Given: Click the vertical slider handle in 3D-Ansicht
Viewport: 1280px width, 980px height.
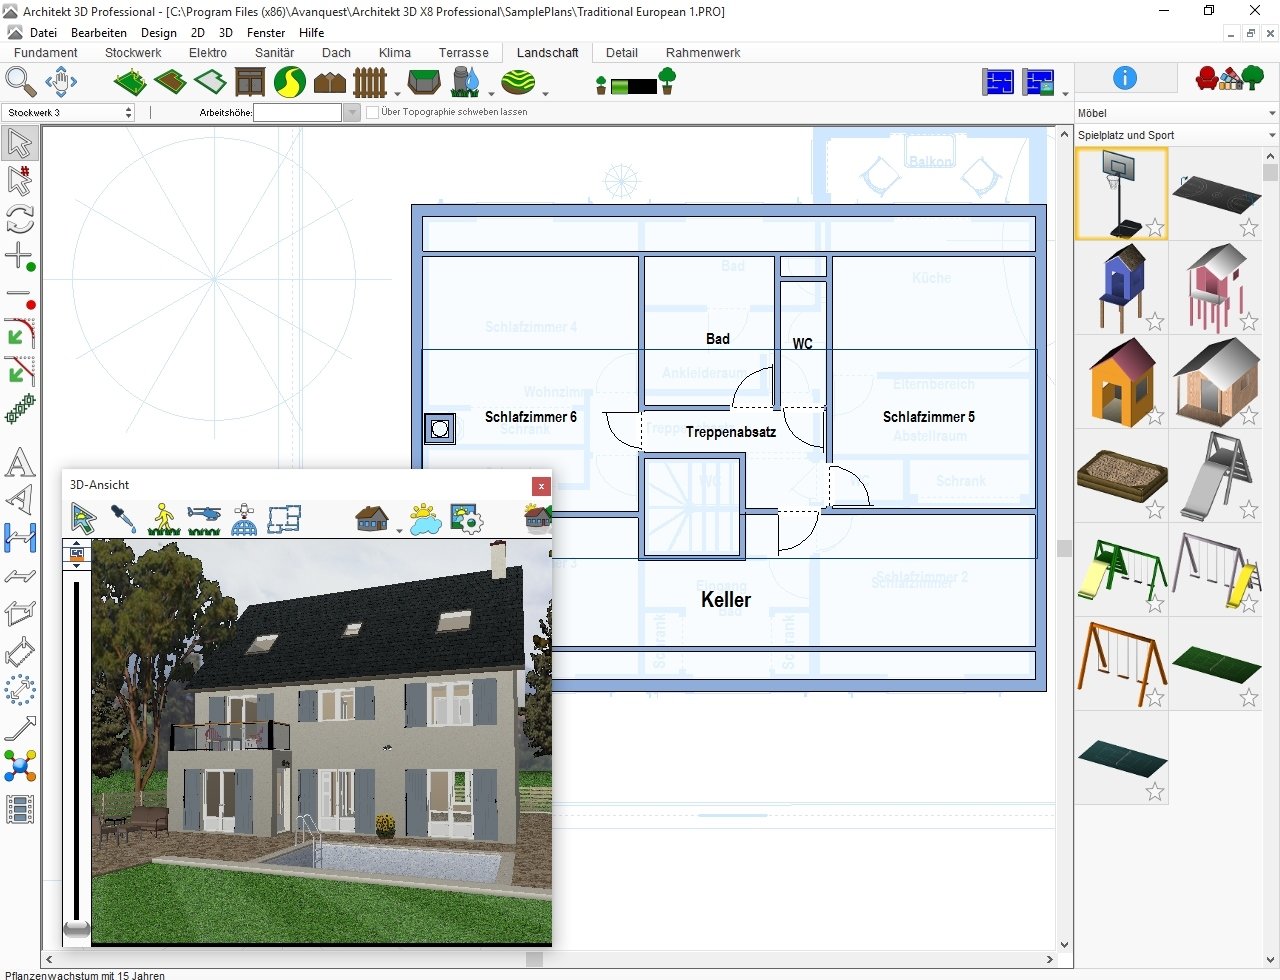Looking at the screenshot, I should (76, 929).
